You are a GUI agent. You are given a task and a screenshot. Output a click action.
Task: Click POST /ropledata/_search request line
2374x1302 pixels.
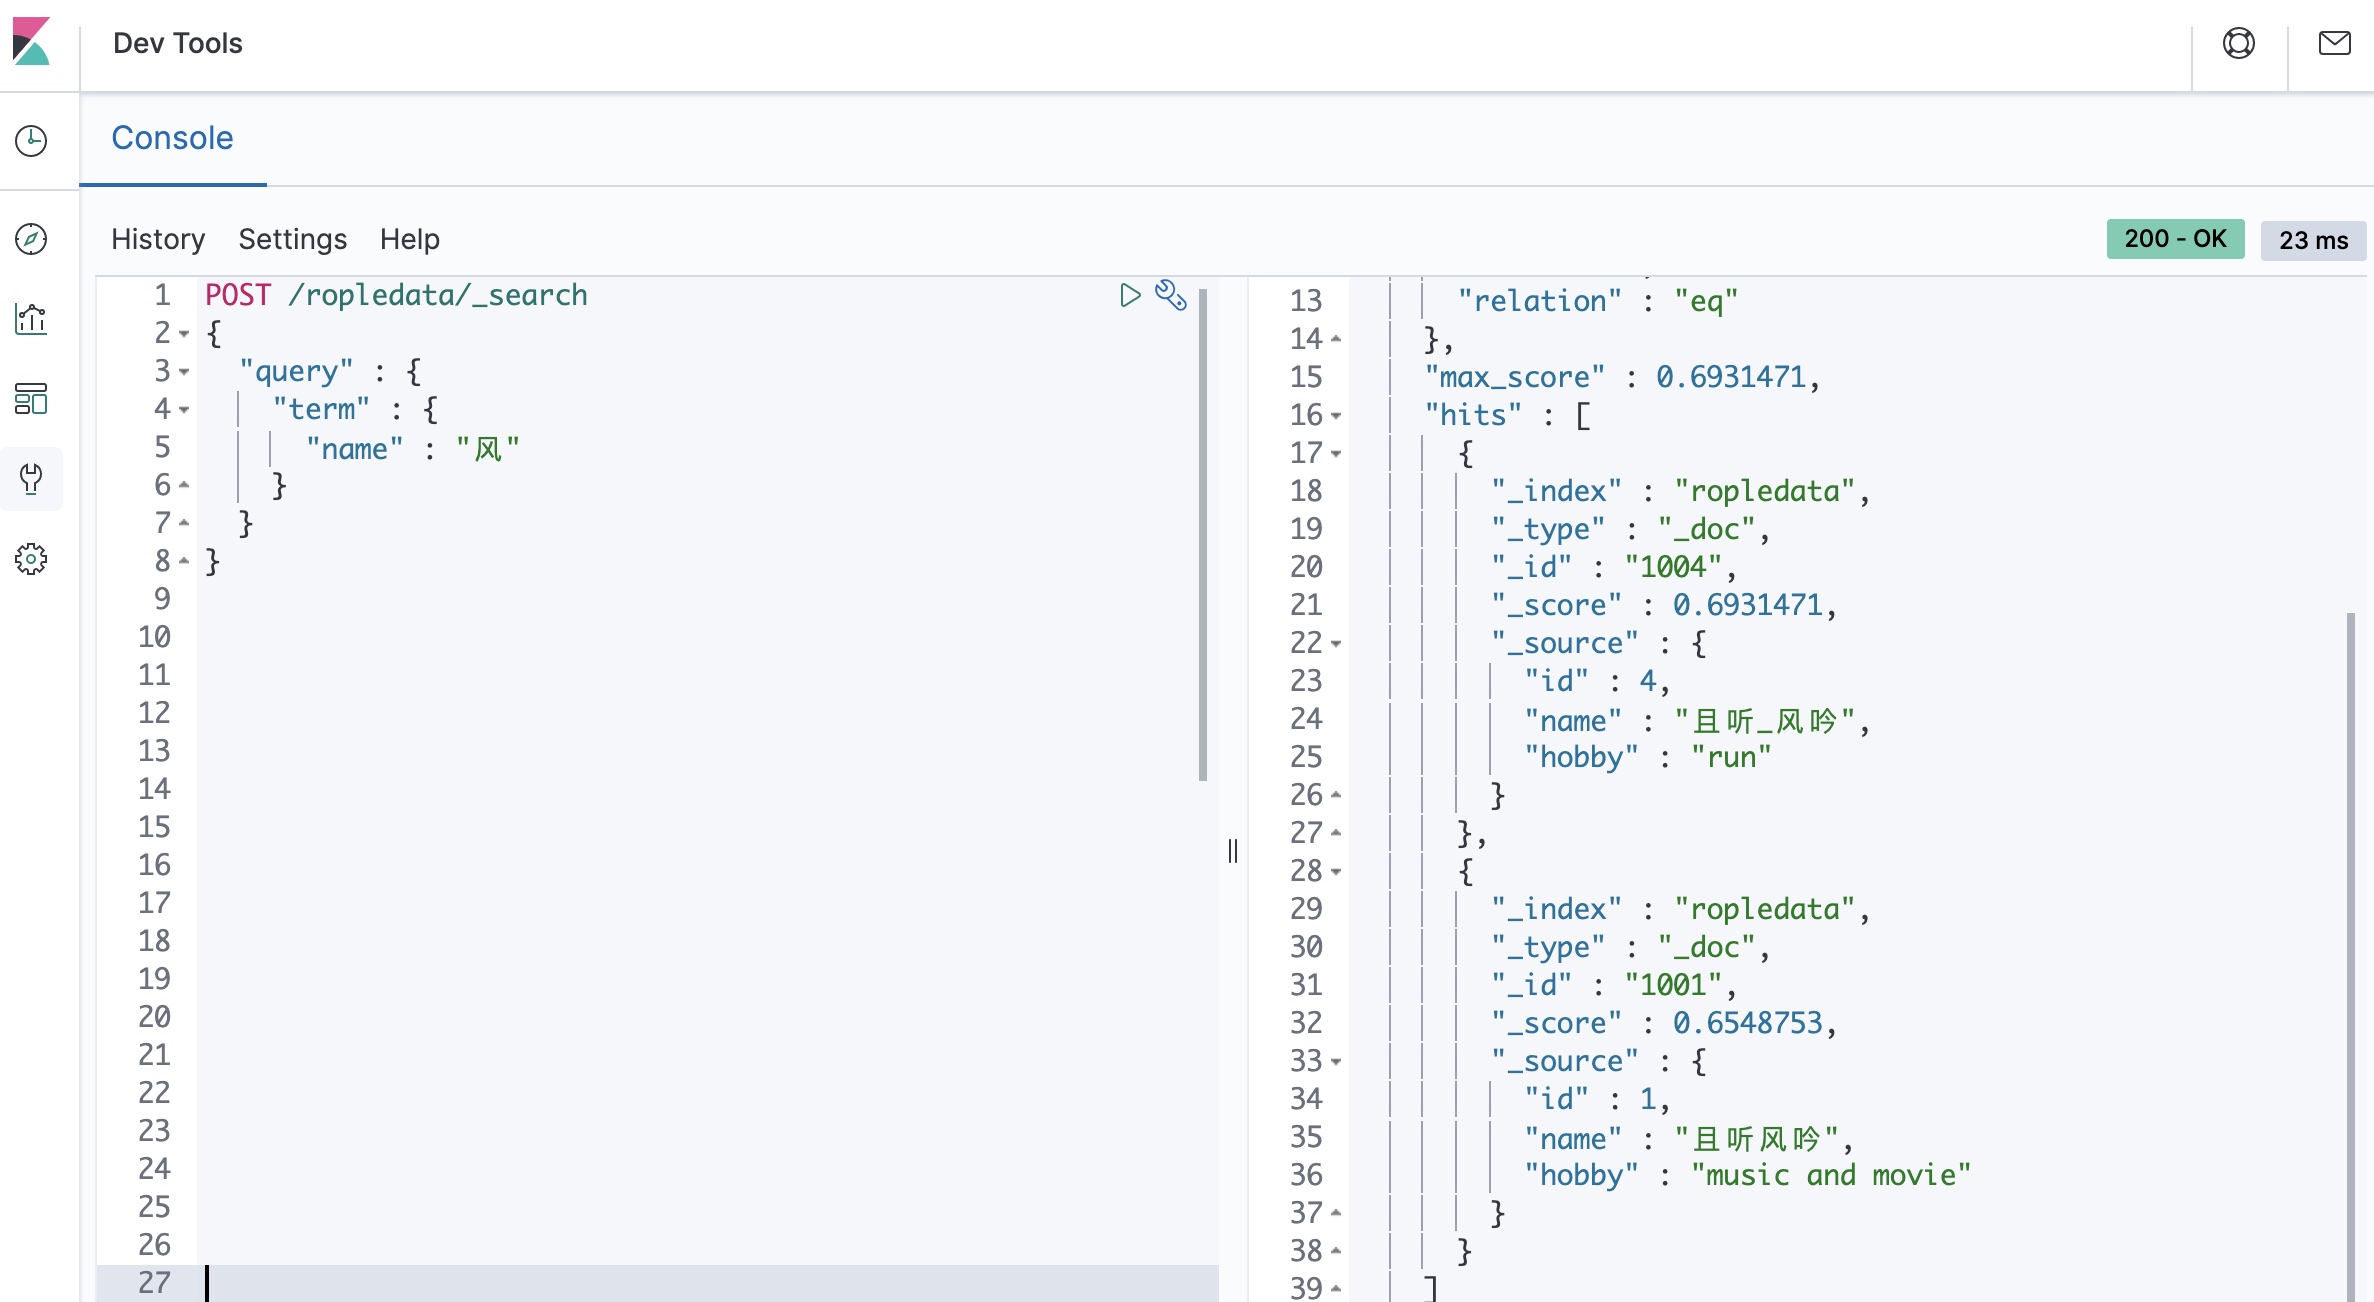[x=396, y=295]
